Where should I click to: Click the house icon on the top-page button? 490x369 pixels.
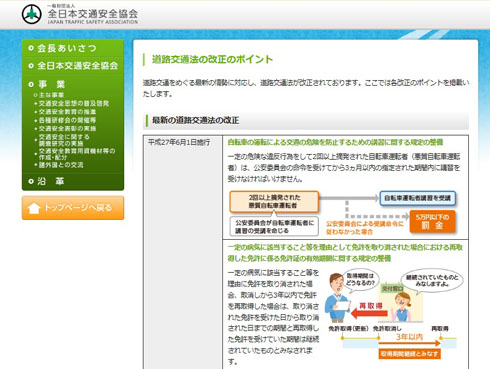(34, 208)
